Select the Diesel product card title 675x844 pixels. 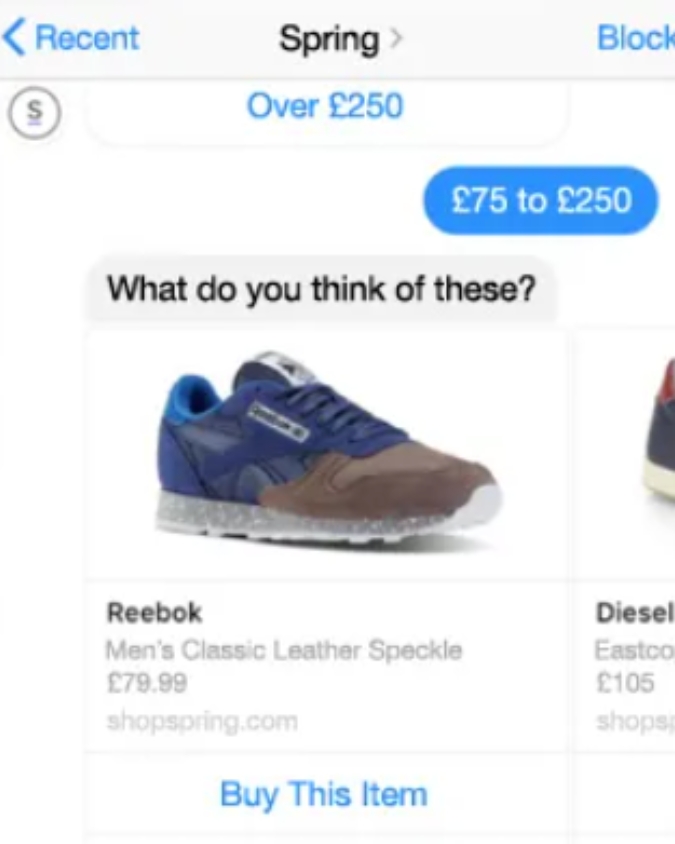[x=635, y=613]
